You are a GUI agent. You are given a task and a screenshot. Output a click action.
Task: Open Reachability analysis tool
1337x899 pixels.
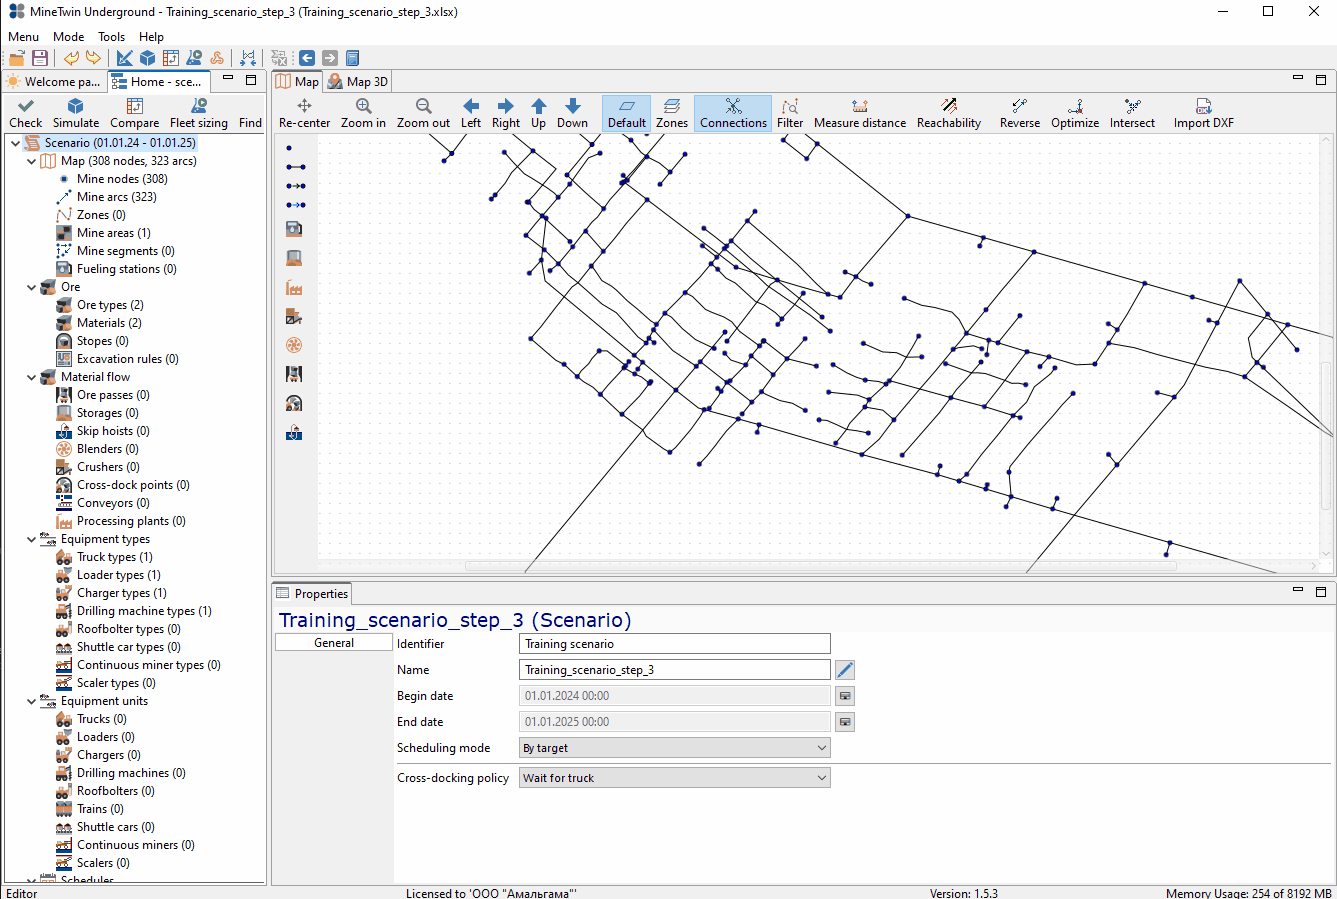click(949, 113)
